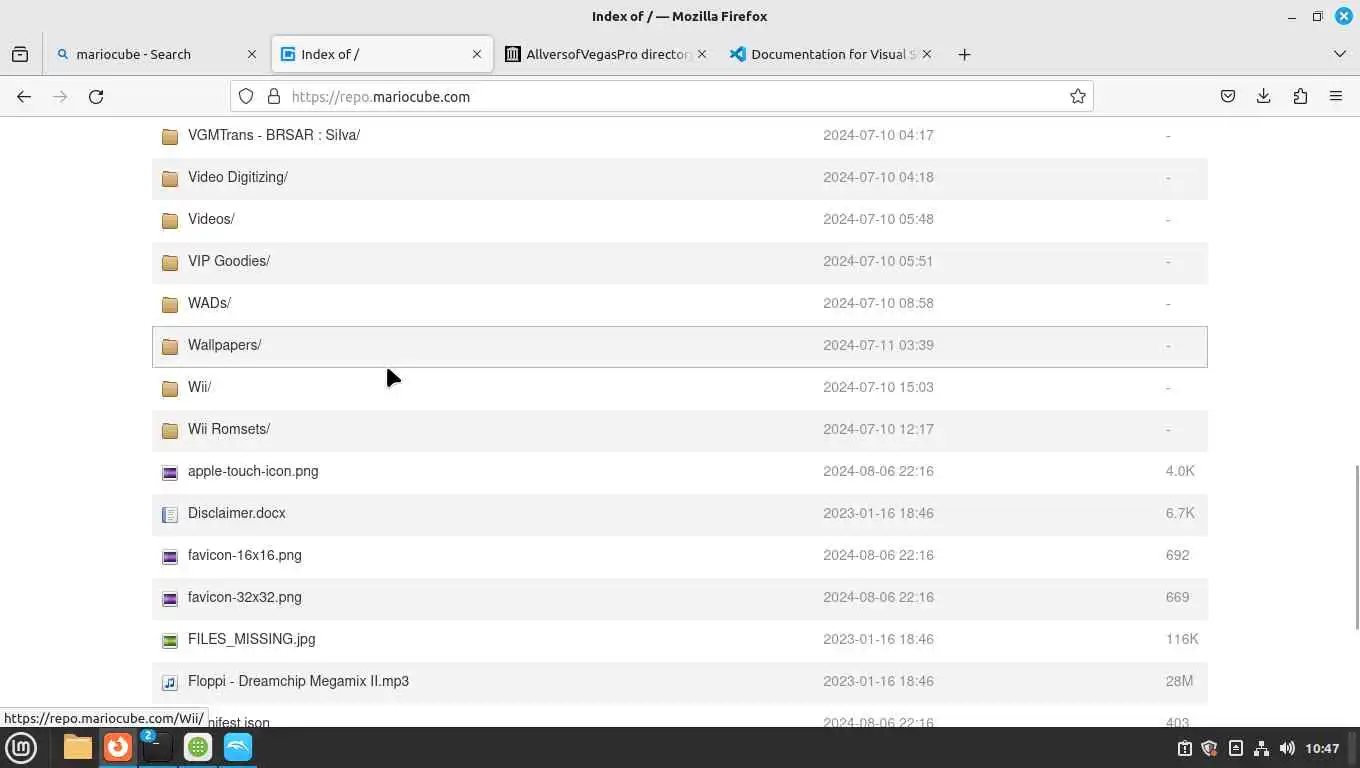The width and height of the screenshot is (1360, 768).
Task: Open the Extensions puzzle icon
Action: pos(1300,96)
